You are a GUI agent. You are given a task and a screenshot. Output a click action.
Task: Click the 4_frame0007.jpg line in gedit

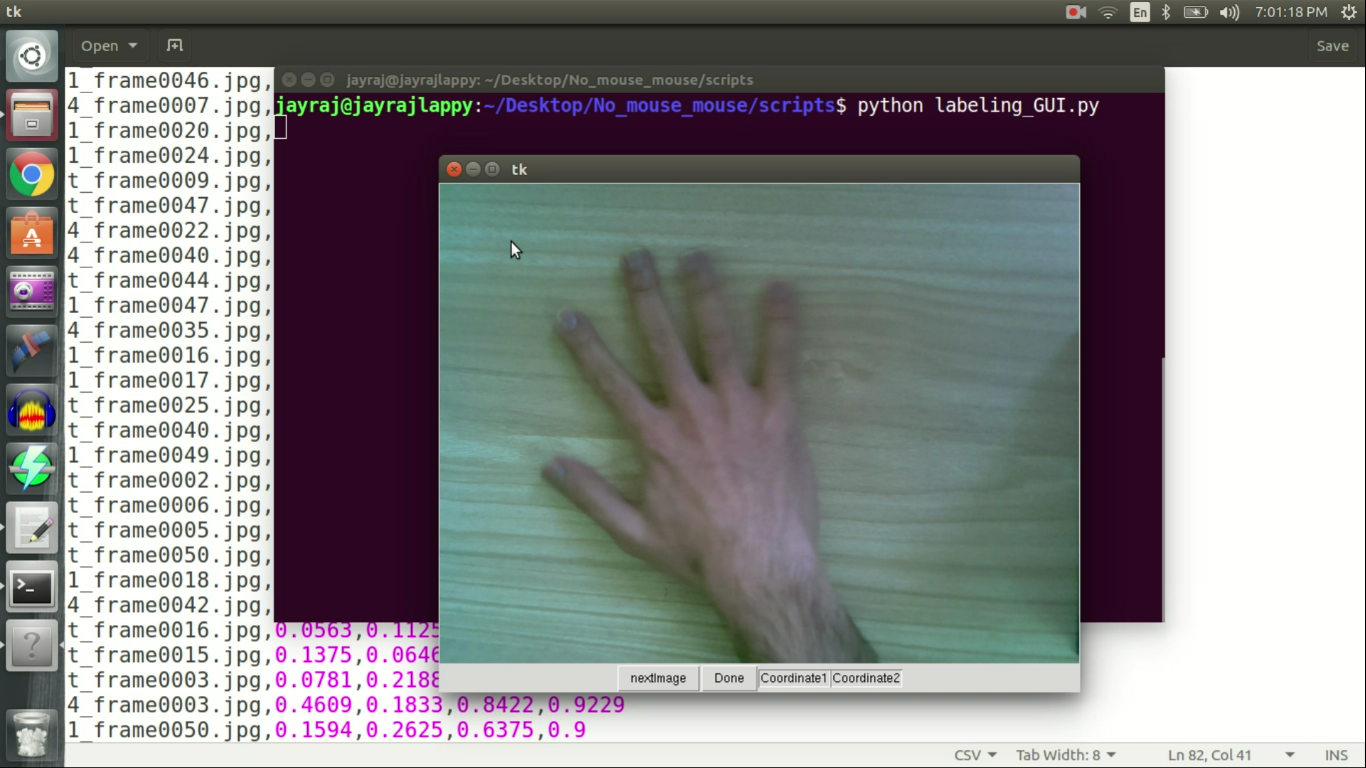pos(170,106)
